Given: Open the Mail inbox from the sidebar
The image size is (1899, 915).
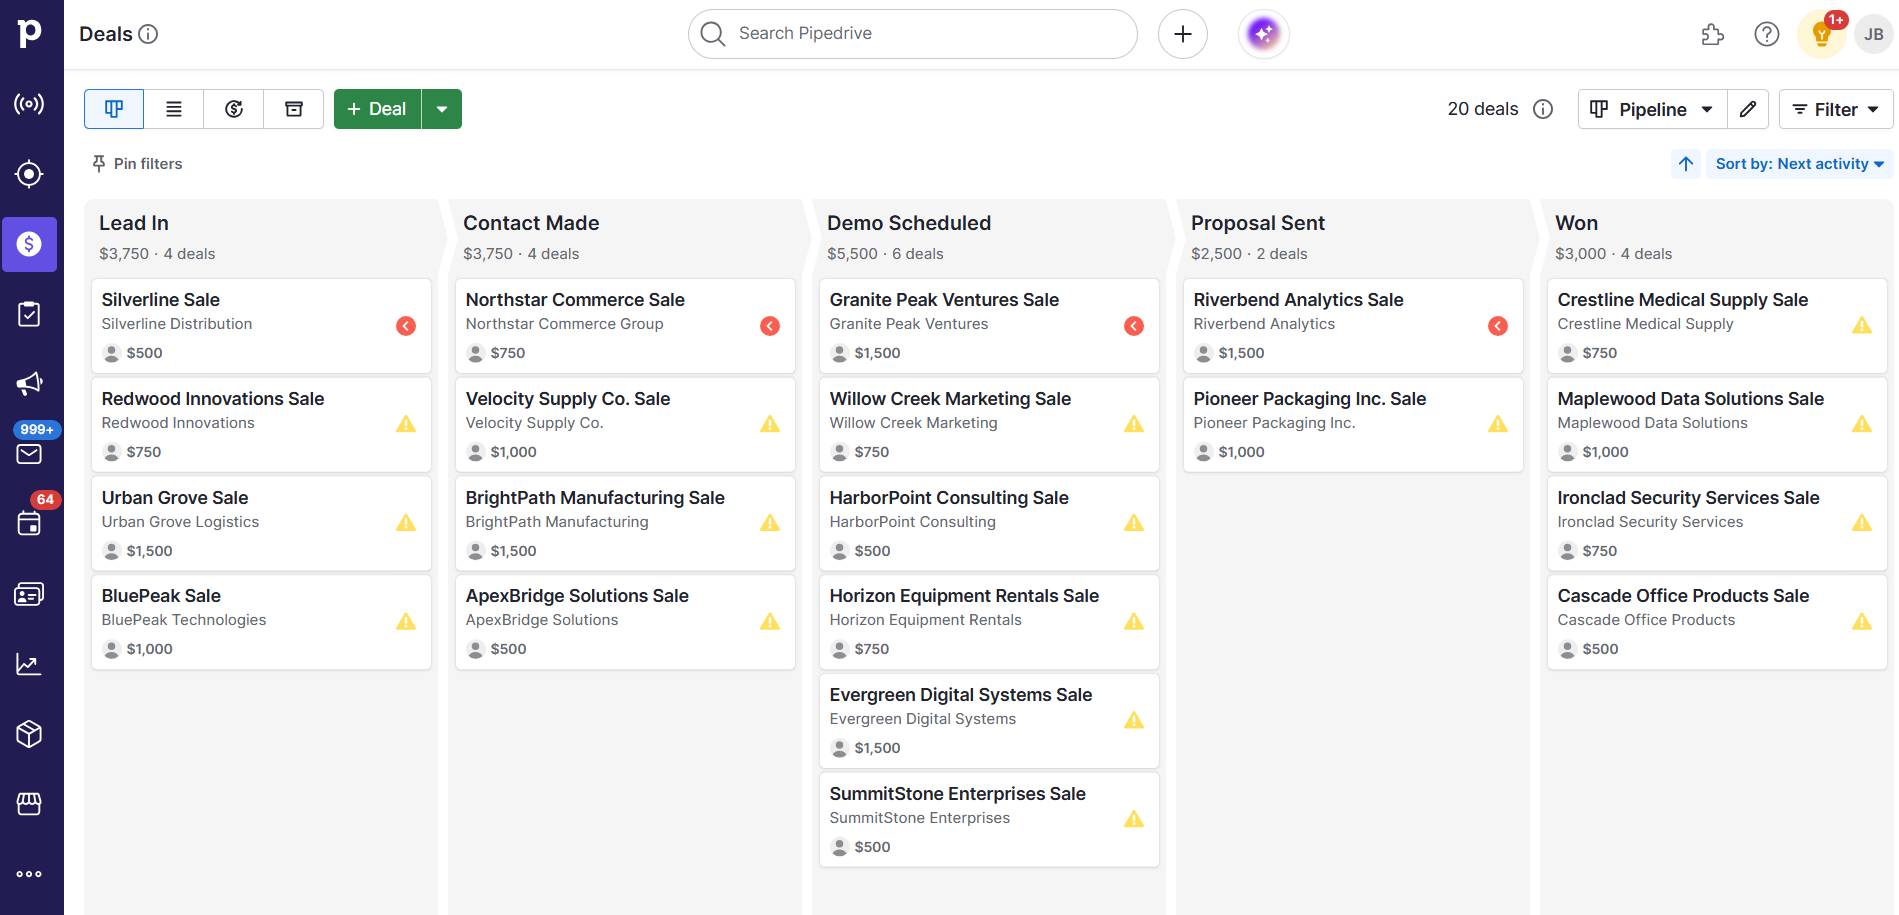Looking at the screenshot, I should [30, 453].
